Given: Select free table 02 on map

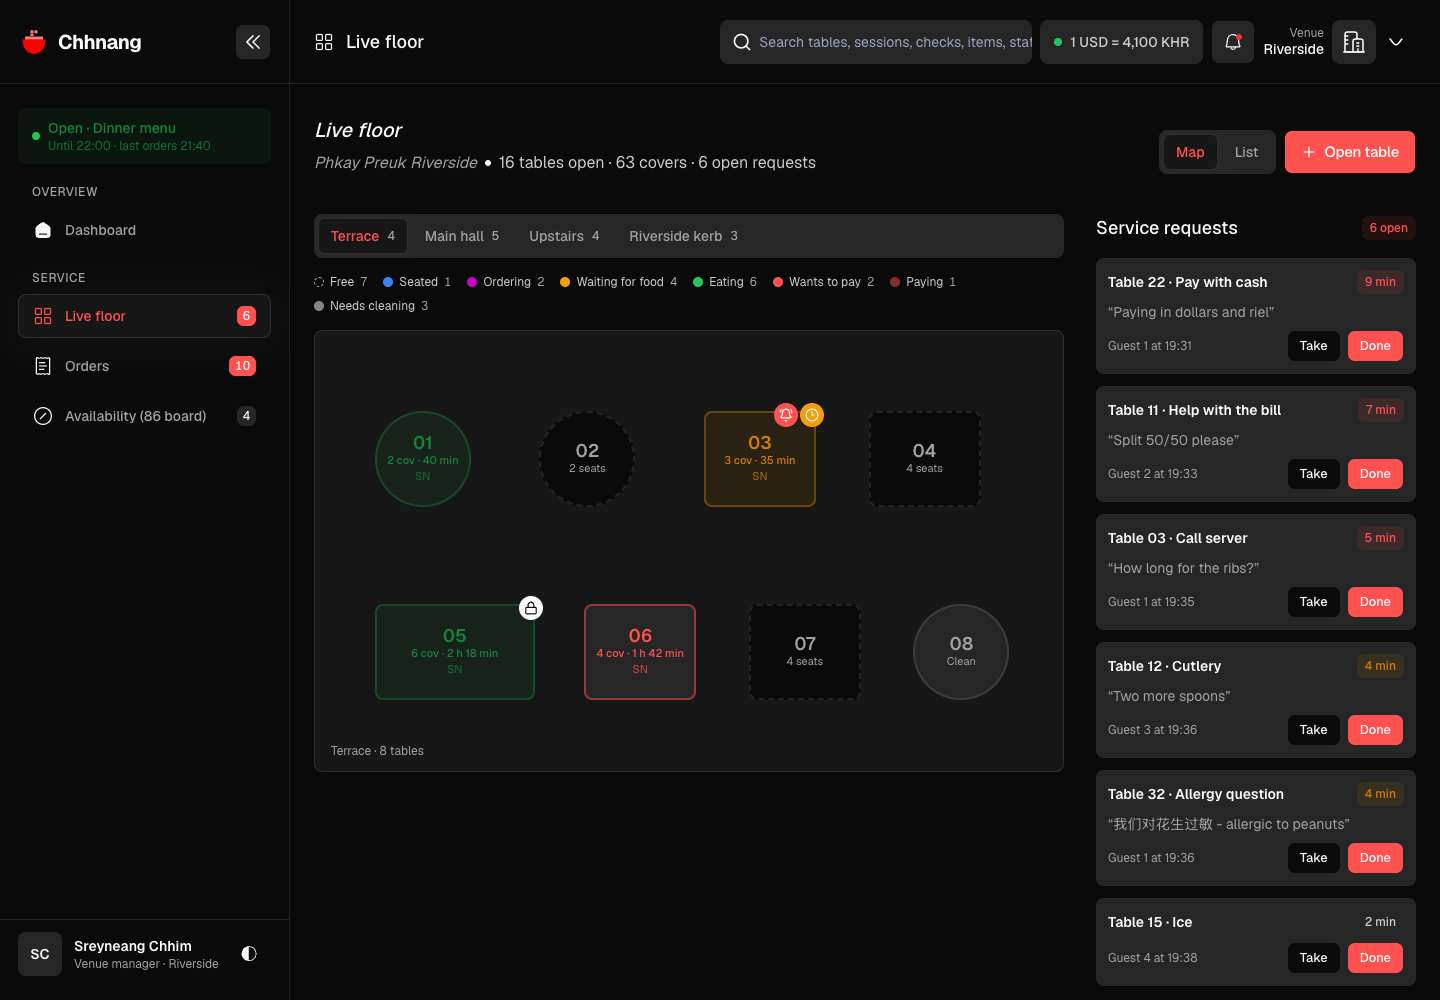Looking at the screenshot, I should pos(587,459).
